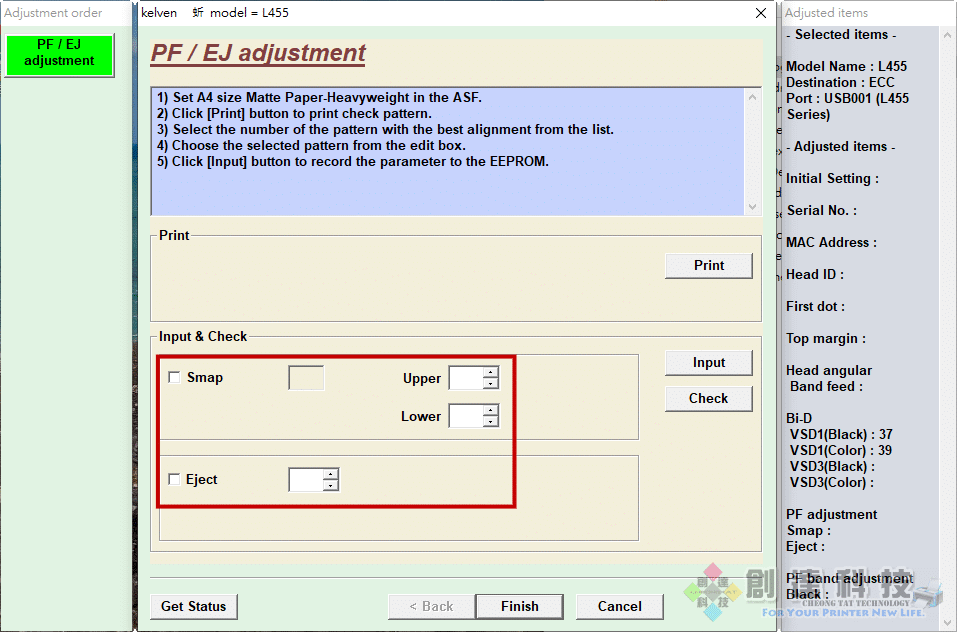Screen dimensions: 957x632
Task: Click the green PF / EJ adjustment button
Action: (x=59, y=54)
